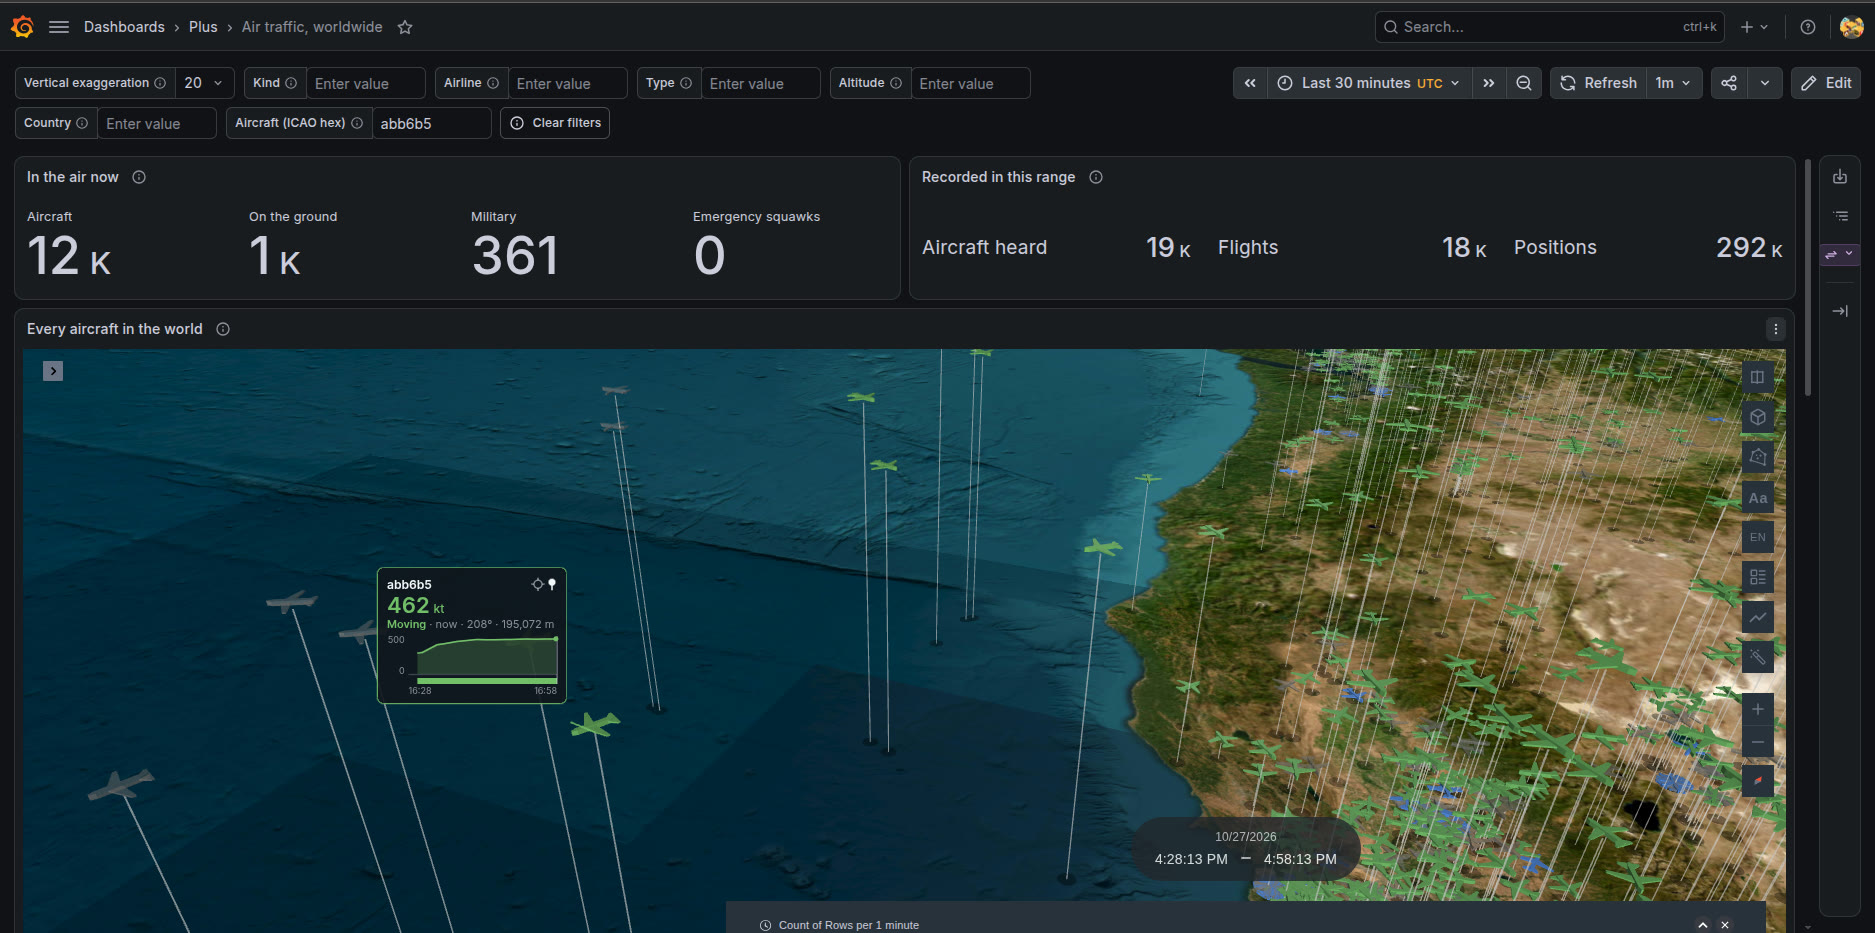Expand the map side panel arrow
The image size is (1875, 933).
pyautogui.click(x=53, y=371)
